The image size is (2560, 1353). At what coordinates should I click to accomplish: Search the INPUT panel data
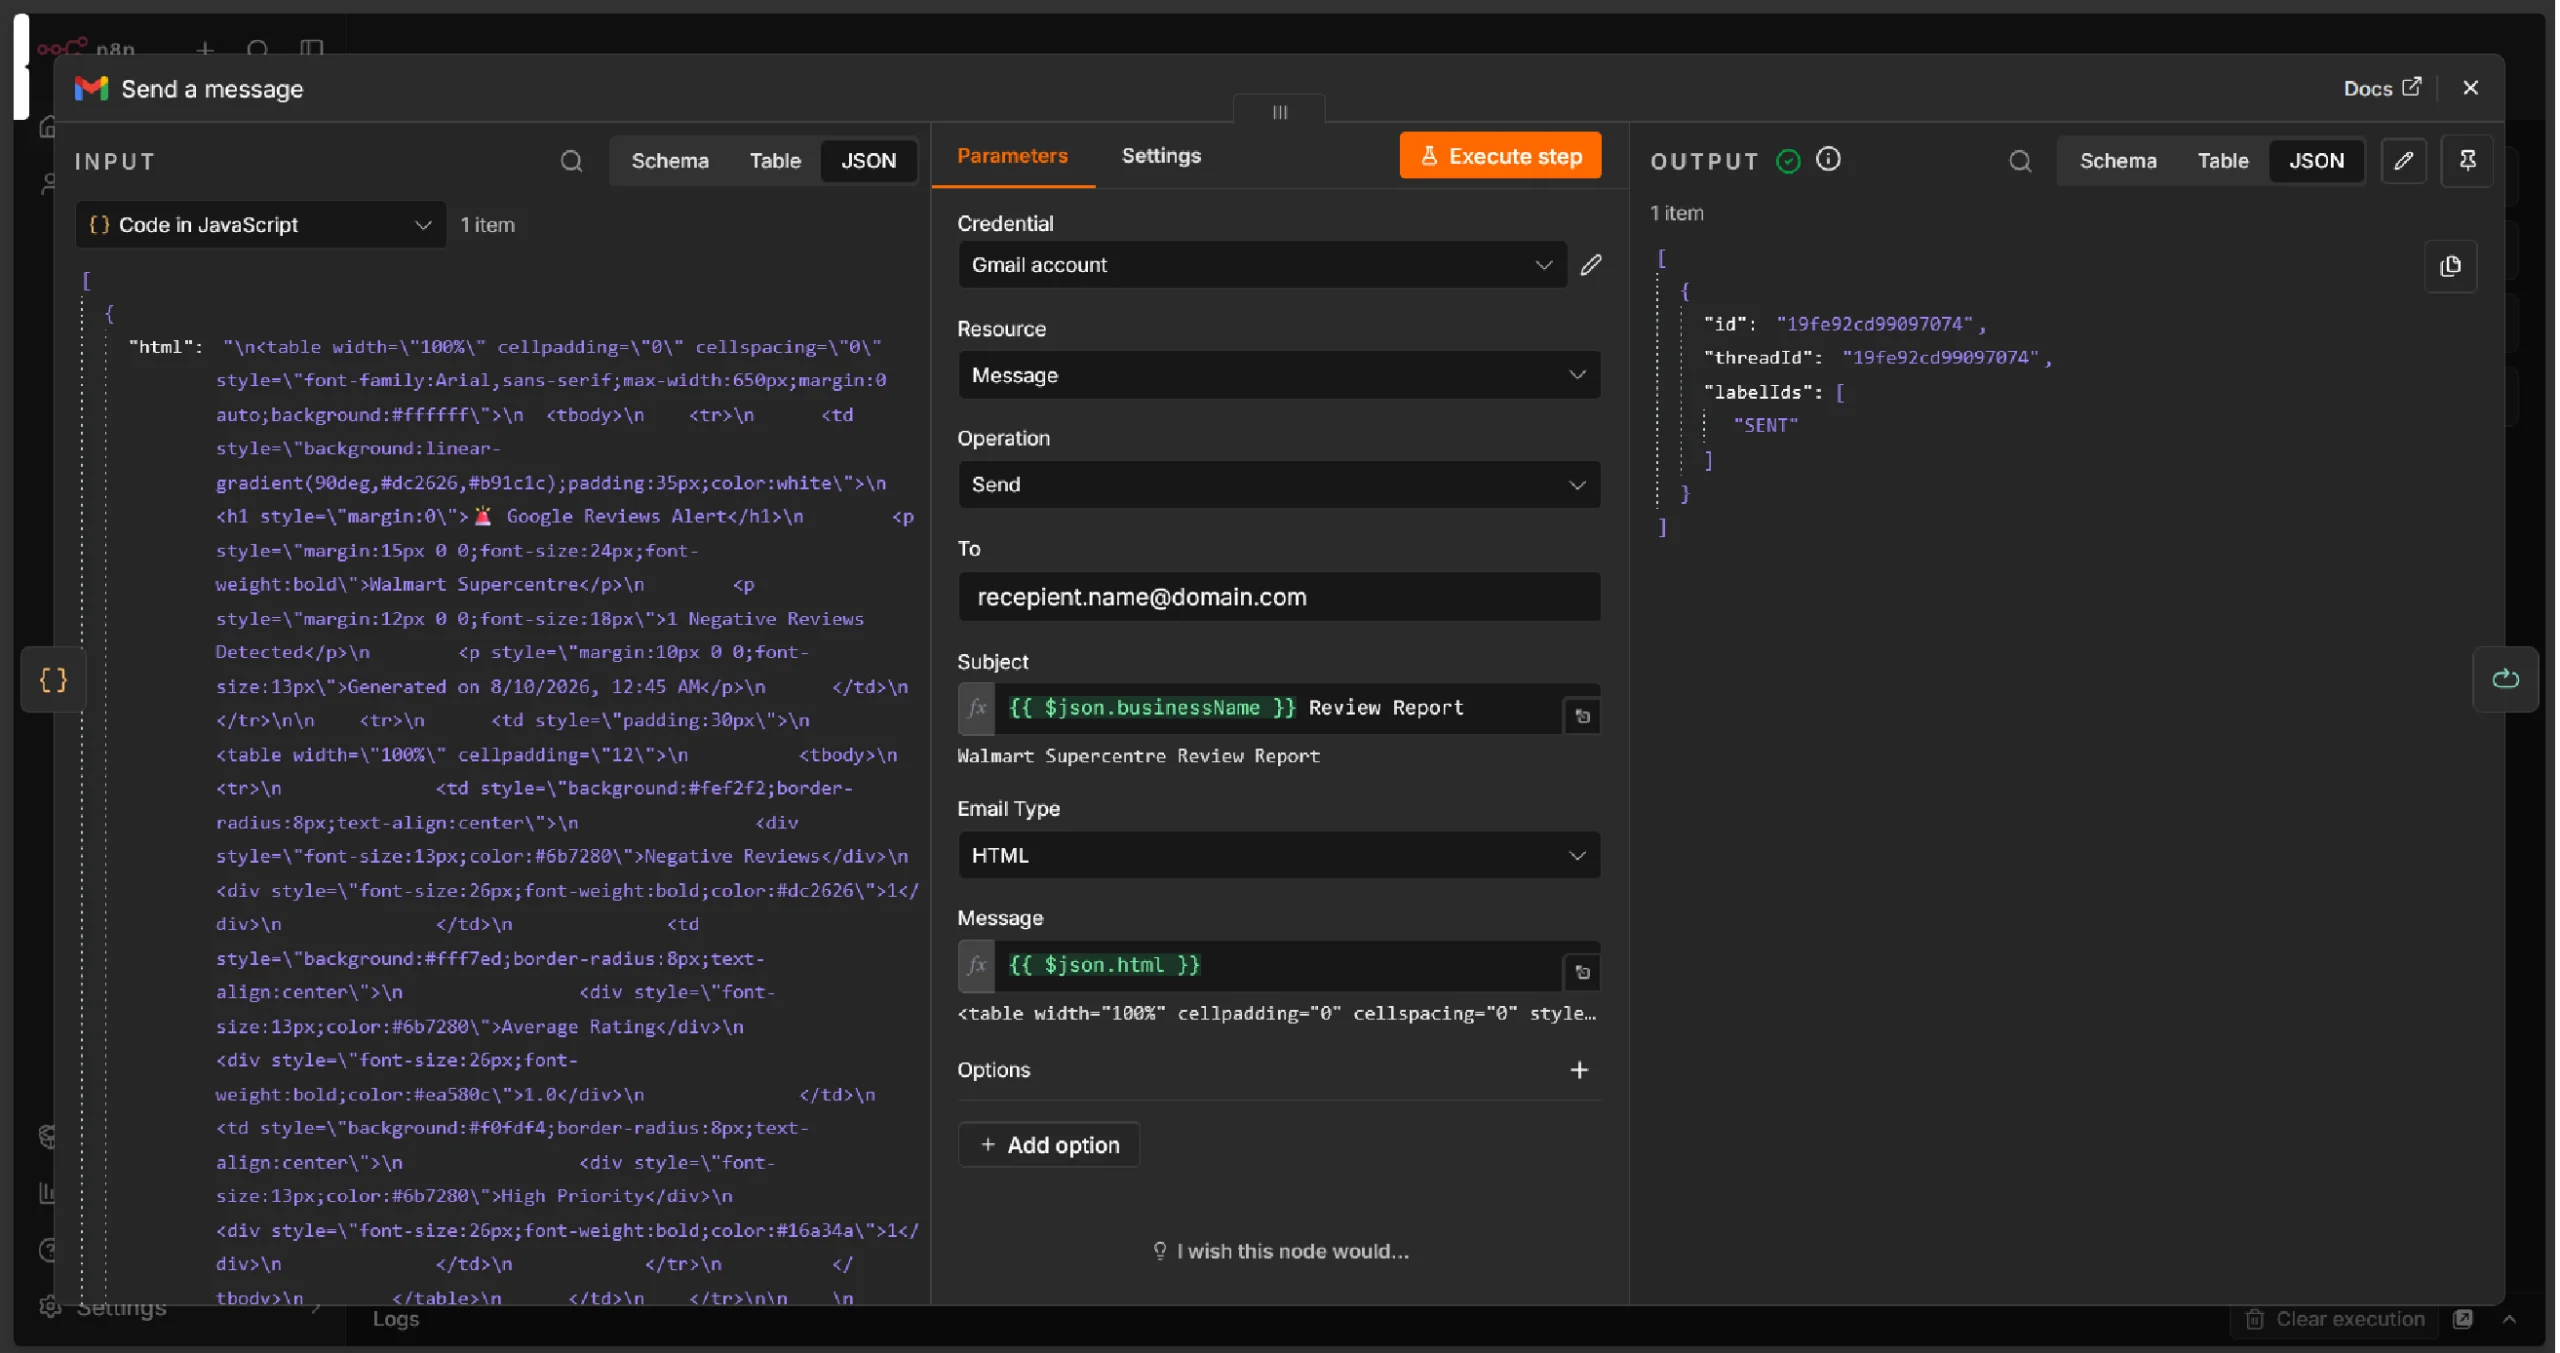(x=571, y=161)
